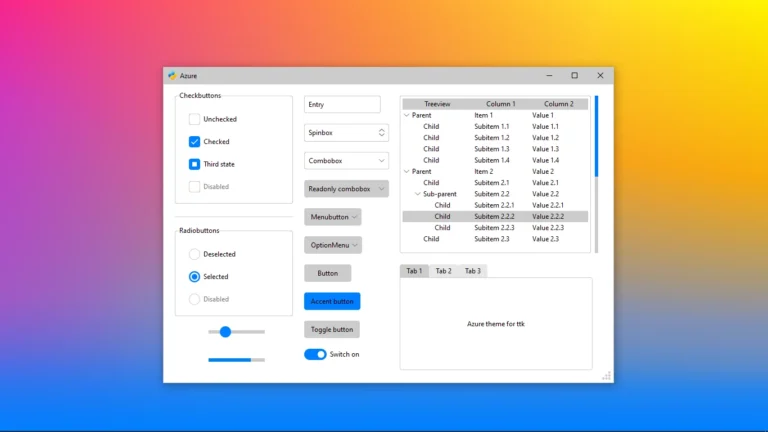Select the Deselected radiobutton
Viewport: 768px width, 432px height.
pos(194,254)
